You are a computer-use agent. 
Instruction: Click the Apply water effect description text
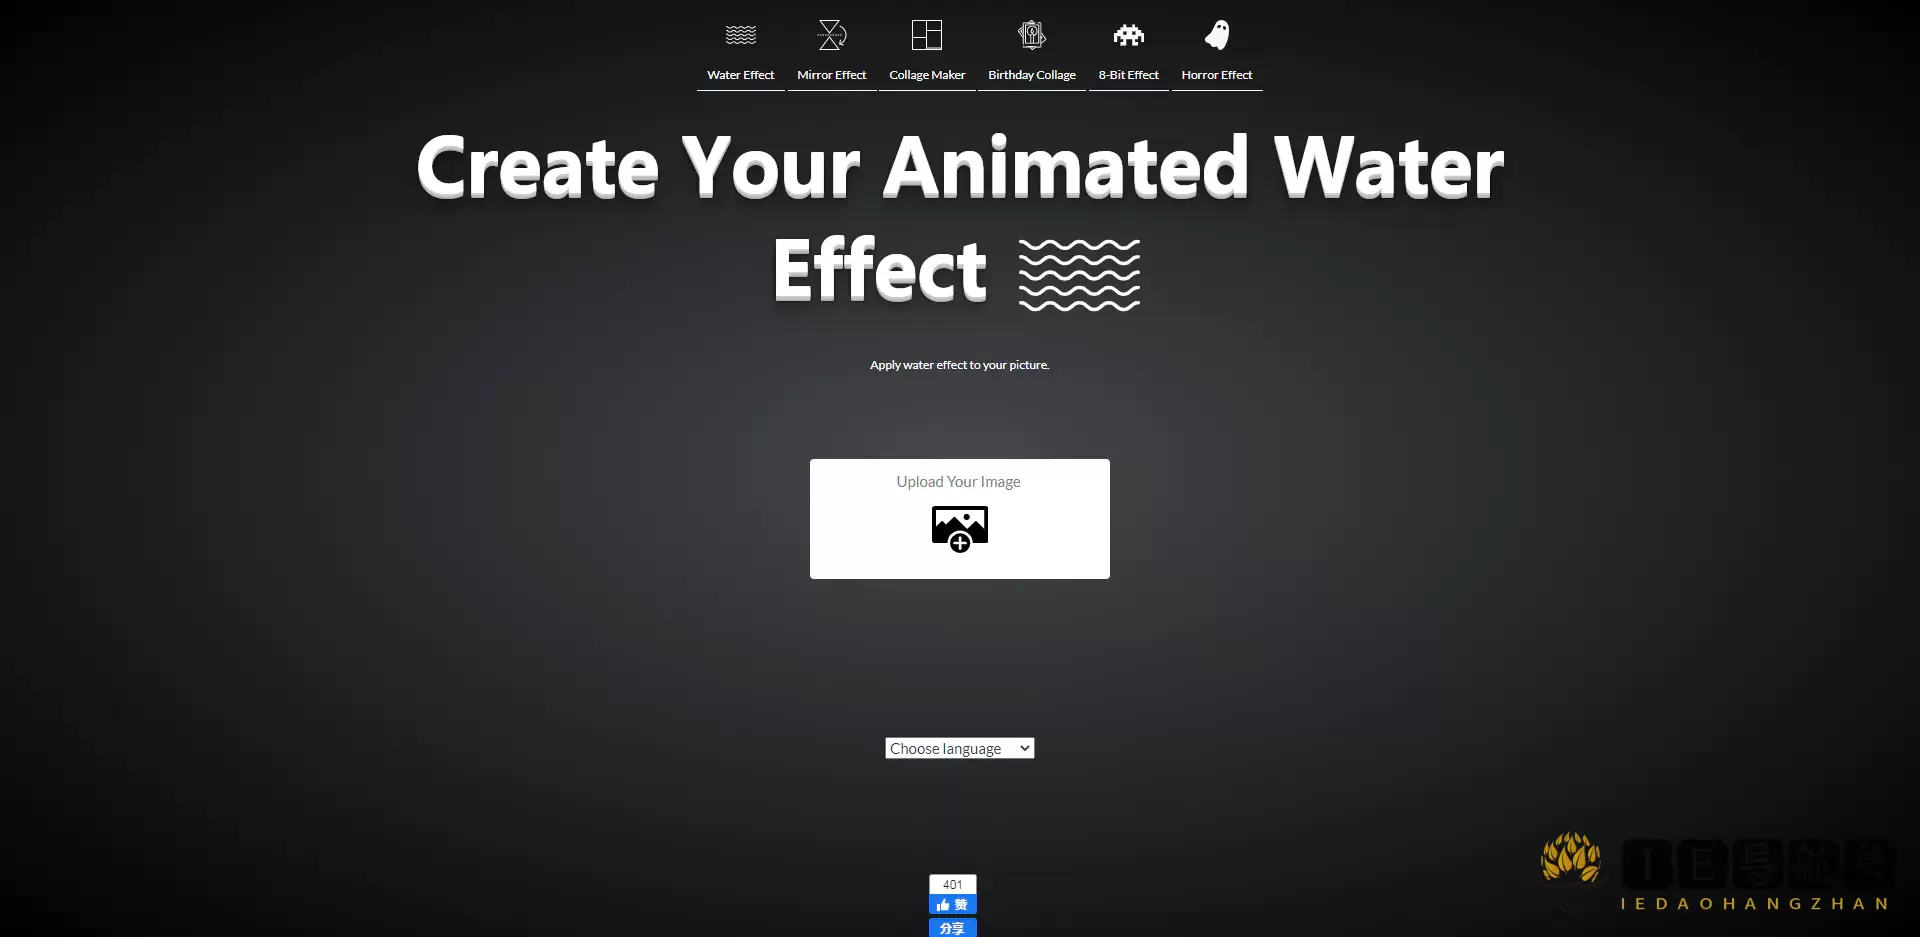959,365
